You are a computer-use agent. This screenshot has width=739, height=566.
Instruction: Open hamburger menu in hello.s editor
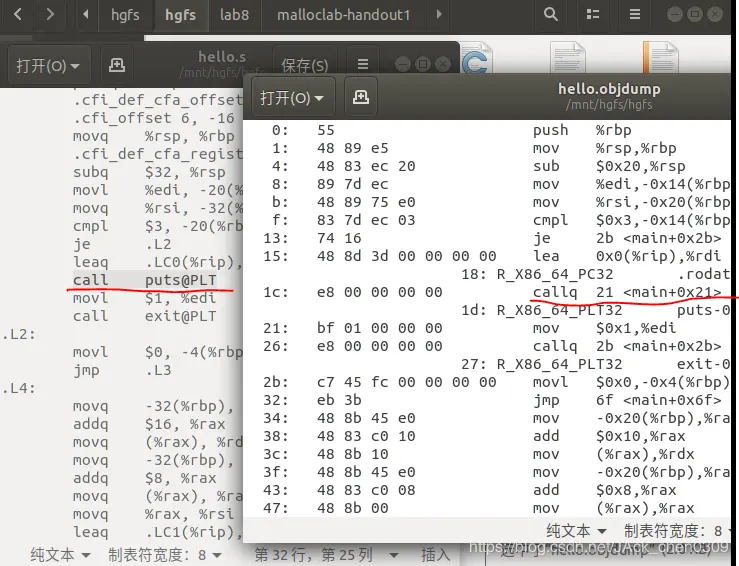362,64
